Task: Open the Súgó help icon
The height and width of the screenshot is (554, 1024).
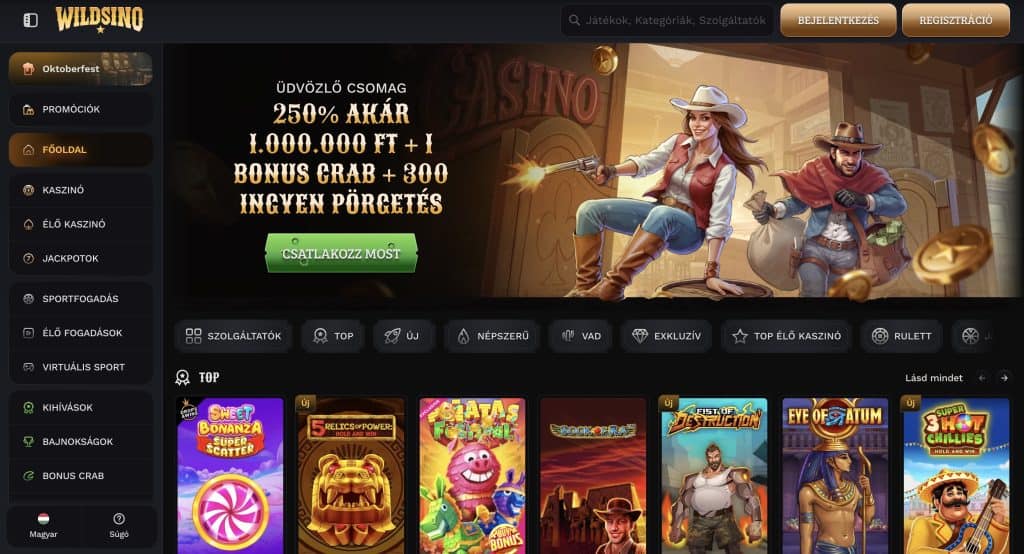Action: click(x=119, y=525)
